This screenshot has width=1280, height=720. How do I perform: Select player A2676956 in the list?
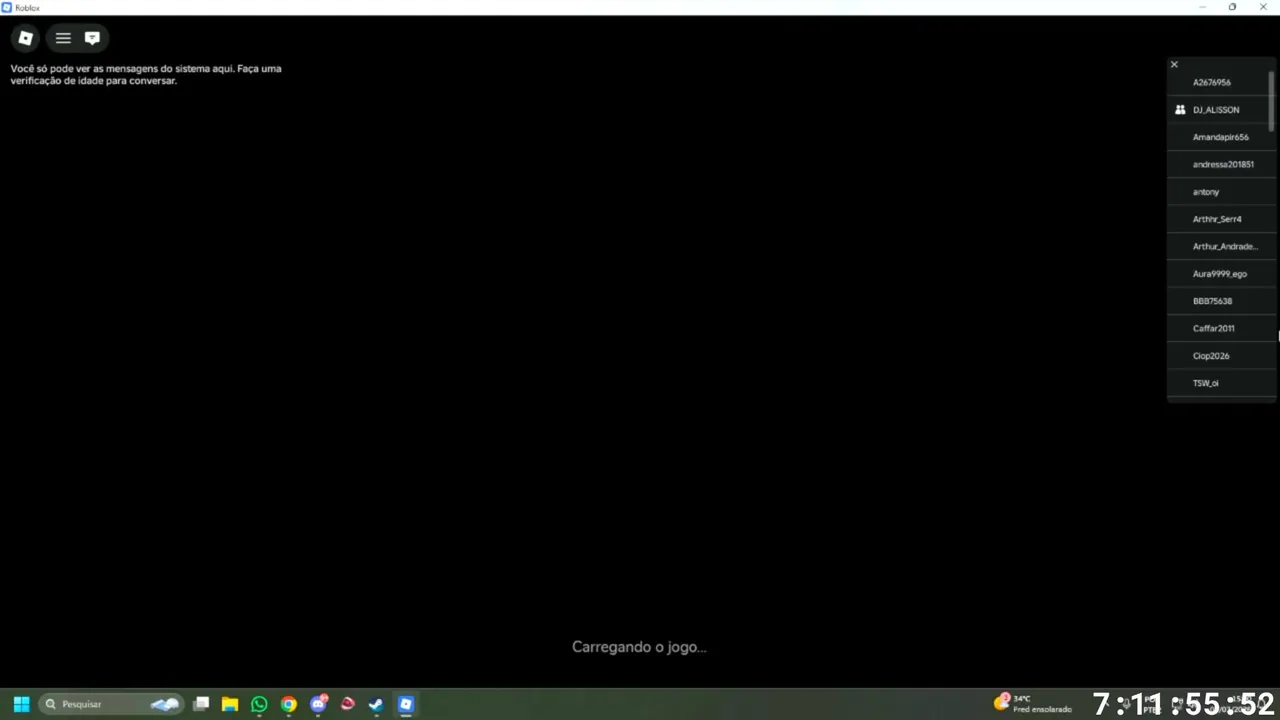1221,82
